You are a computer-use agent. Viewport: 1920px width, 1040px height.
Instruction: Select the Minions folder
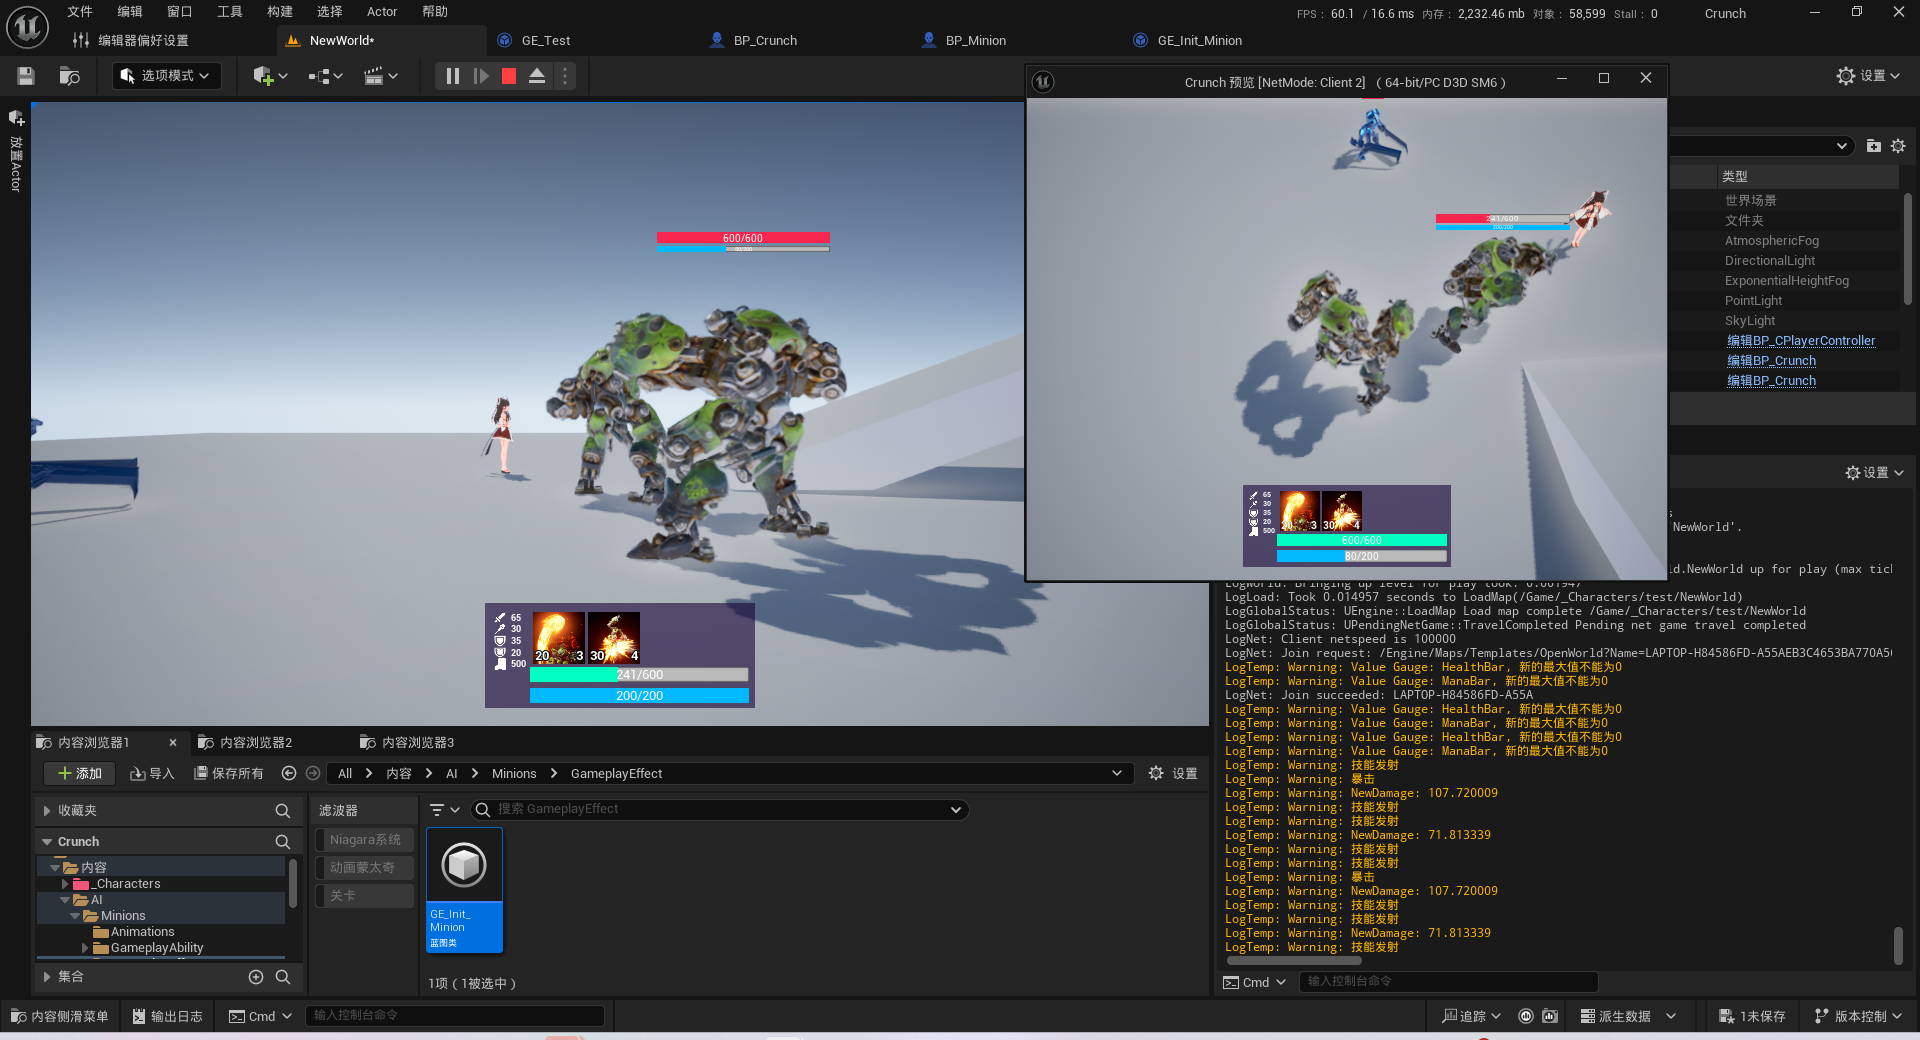[x=122, y=916]
